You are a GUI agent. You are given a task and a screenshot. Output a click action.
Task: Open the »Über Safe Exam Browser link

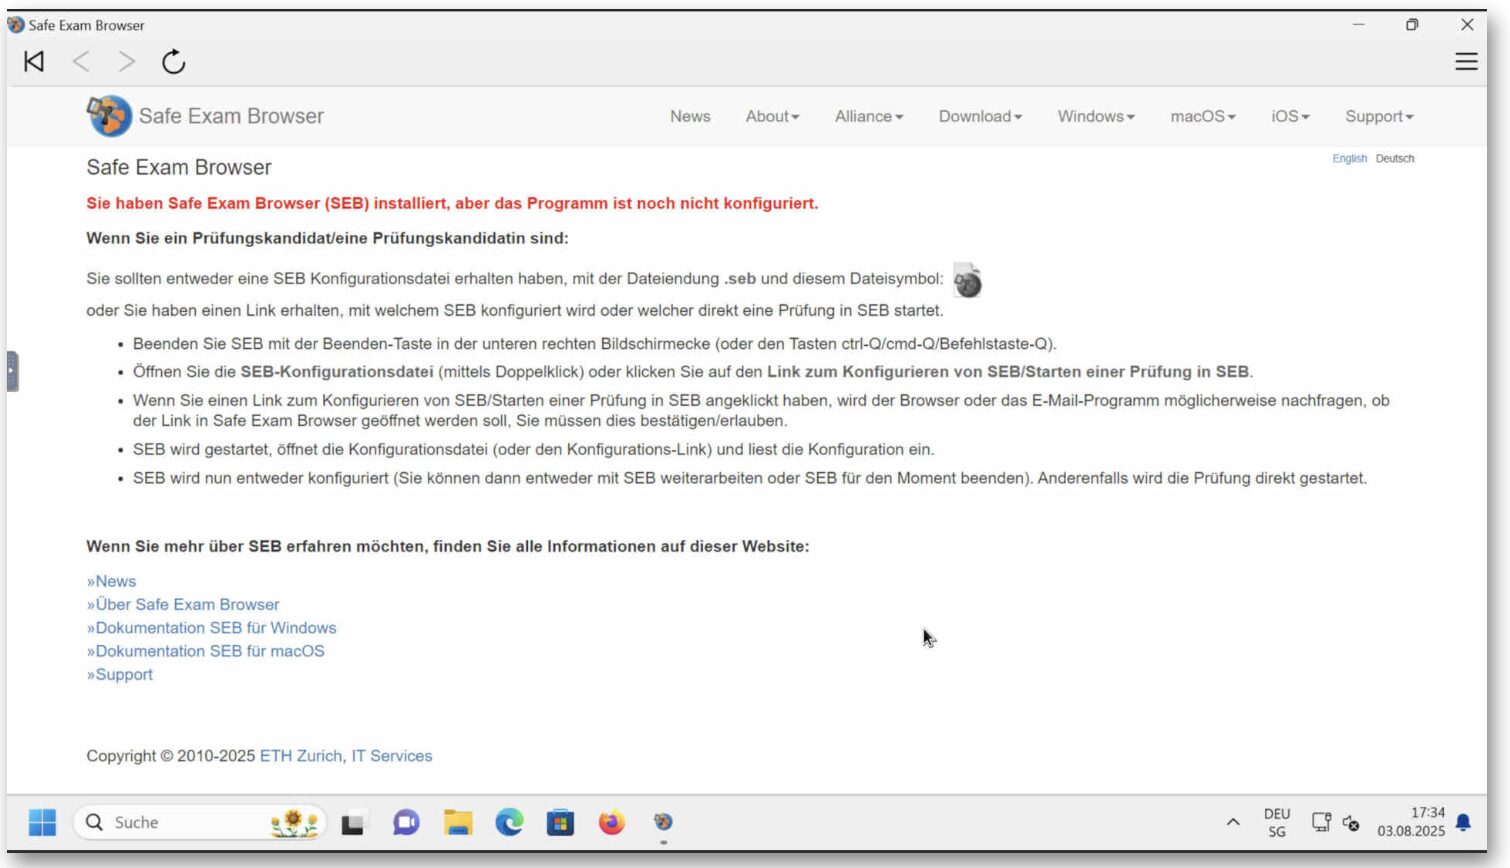tap(183, 604)
